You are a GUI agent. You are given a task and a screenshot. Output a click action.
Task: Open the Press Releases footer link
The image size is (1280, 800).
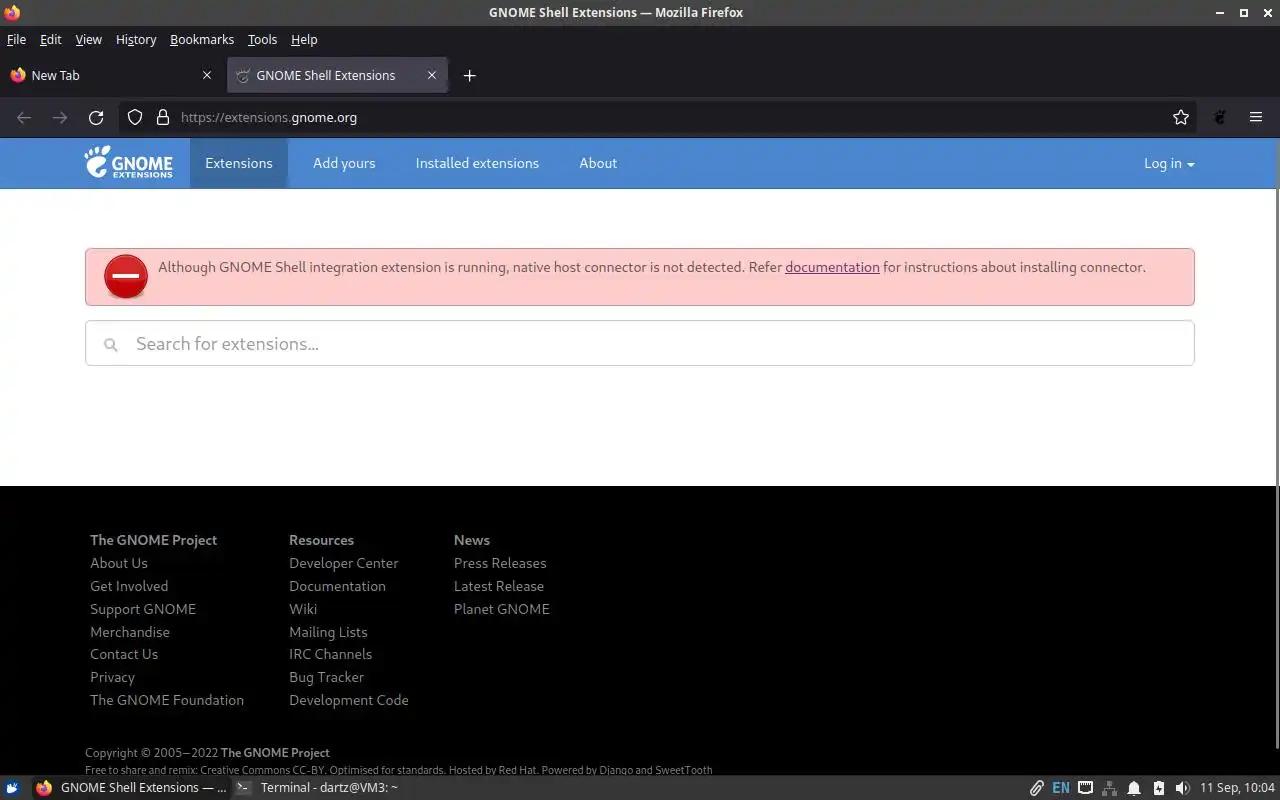coord(500,563)
